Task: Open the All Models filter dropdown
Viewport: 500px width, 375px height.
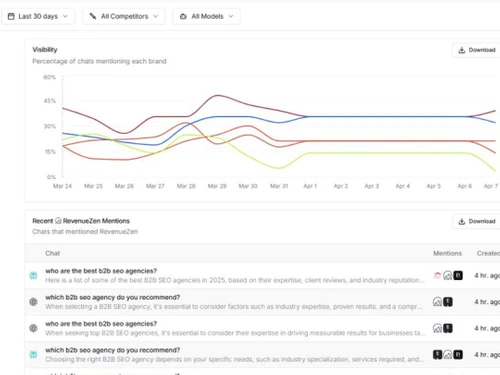Action: pos(206,16)
